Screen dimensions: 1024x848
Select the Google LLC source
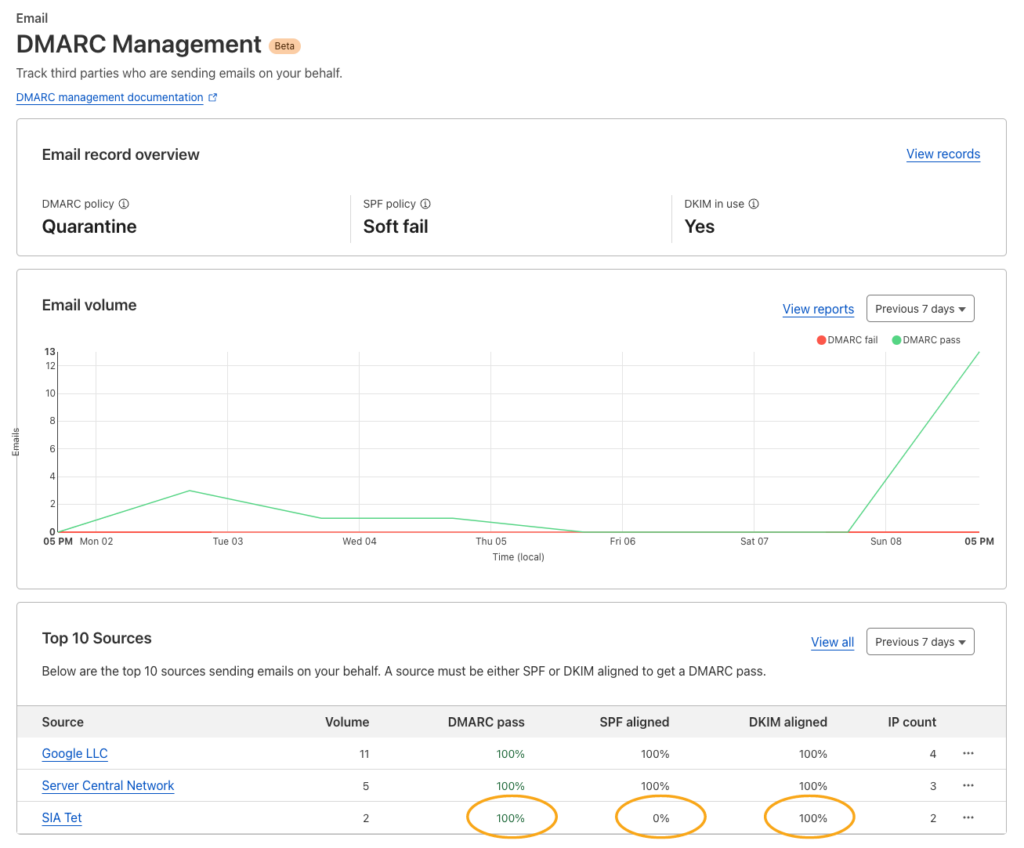coord(74,754)
